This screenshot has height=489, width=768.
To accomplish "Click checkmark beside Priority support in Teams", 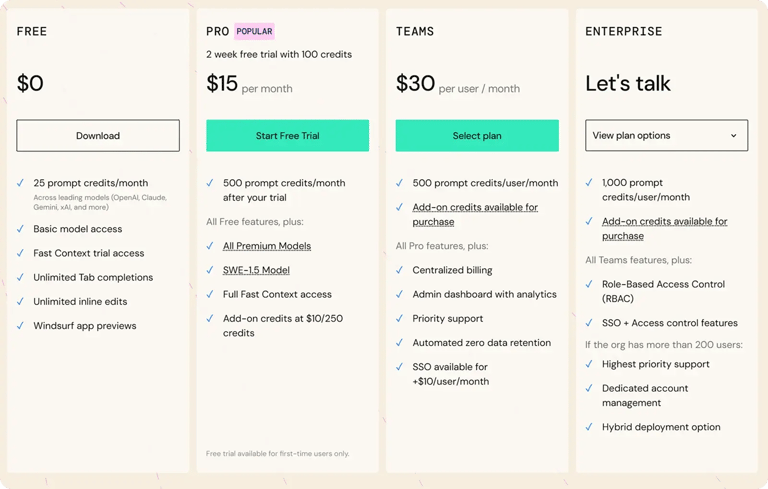I will (x=400, y=318).
